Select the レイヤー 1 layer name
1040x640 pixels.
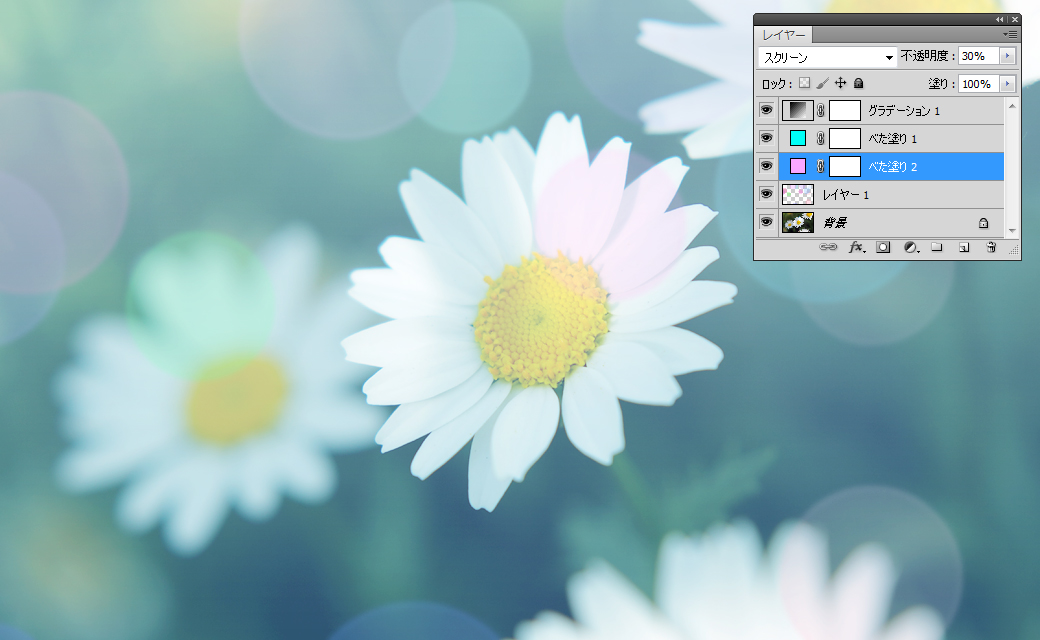pos(846,194)
